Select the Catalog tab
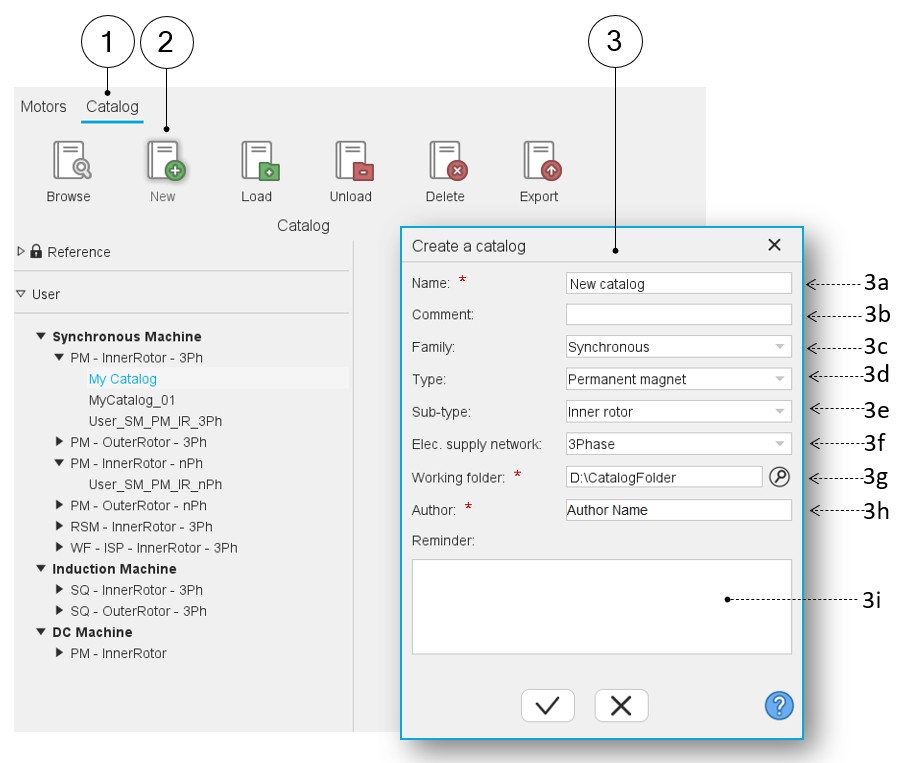912x763 pixels. tap(112, 106)
